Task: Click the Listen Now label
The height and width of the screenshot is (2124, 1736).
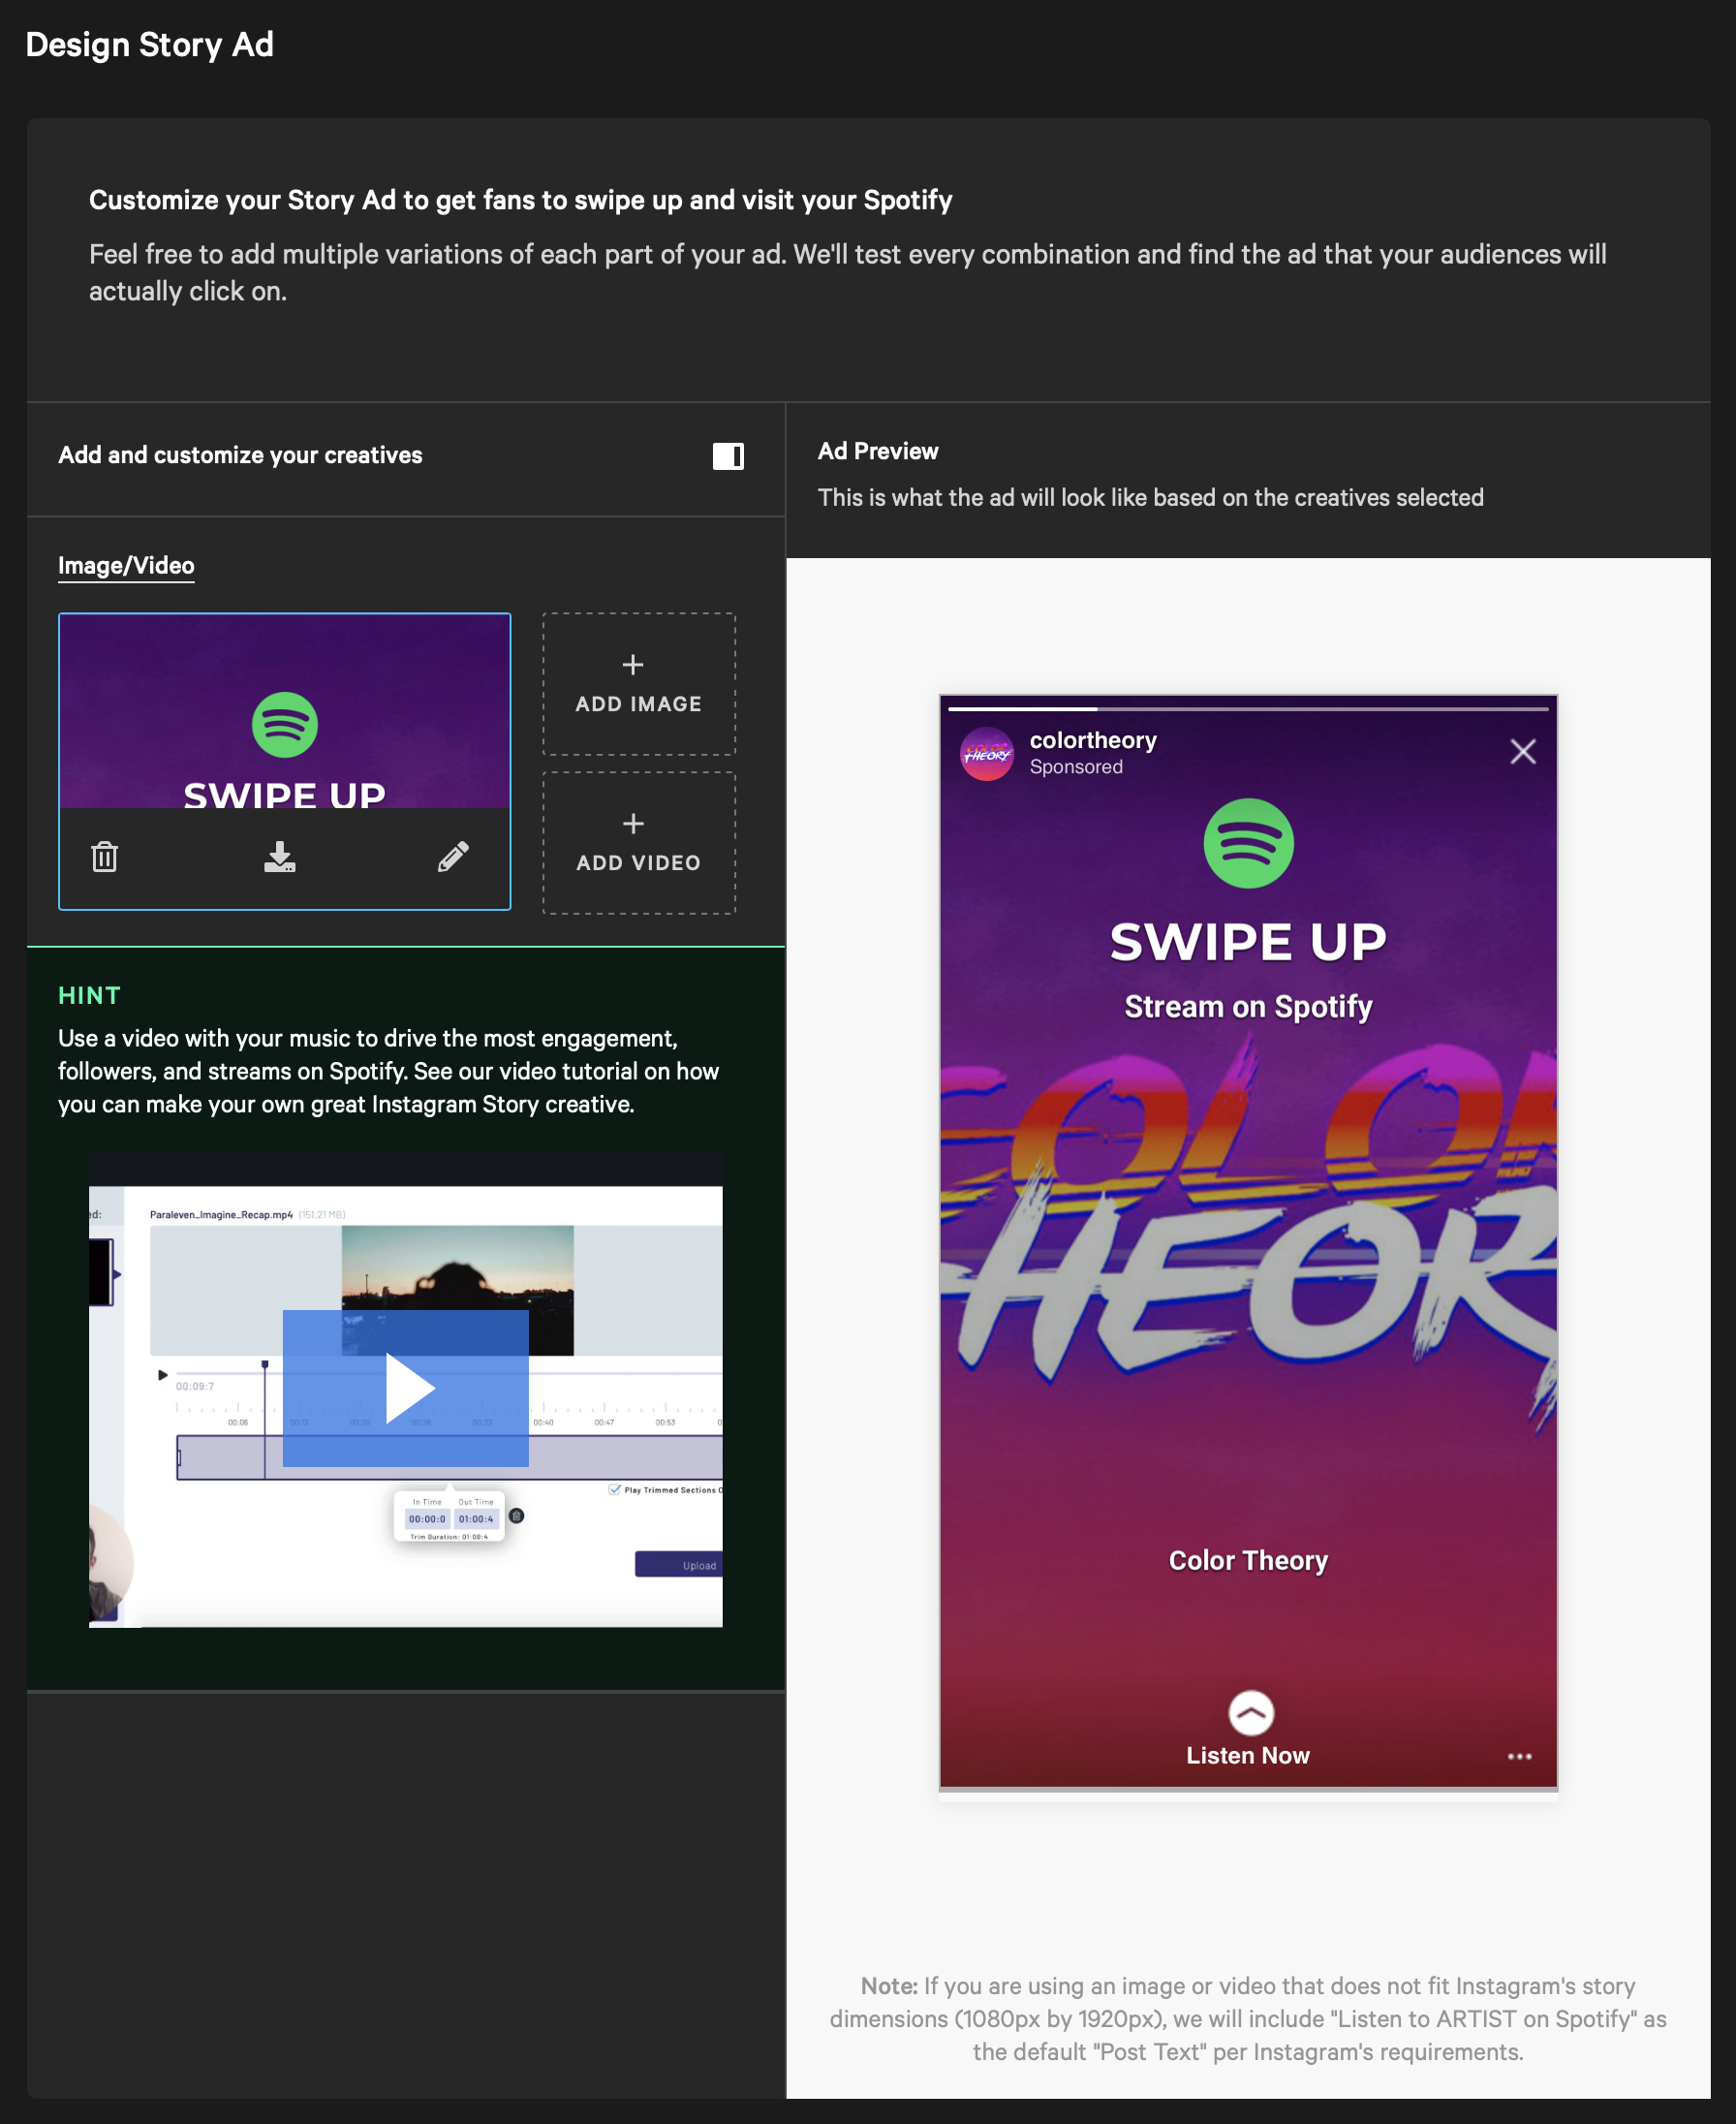Action: tap(1247, 1755)
